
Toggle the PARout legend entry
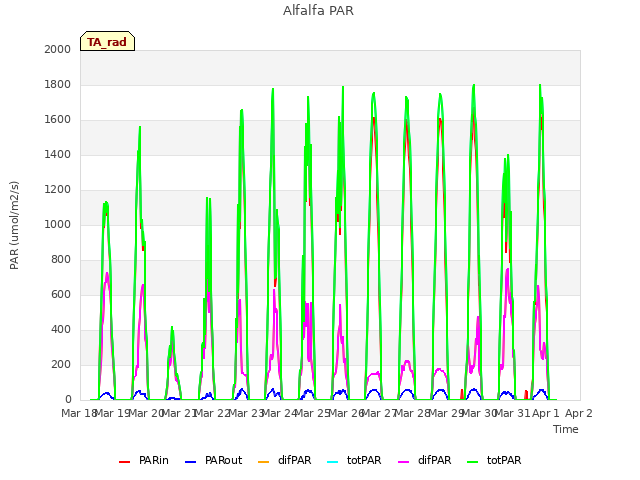point(213,460)
